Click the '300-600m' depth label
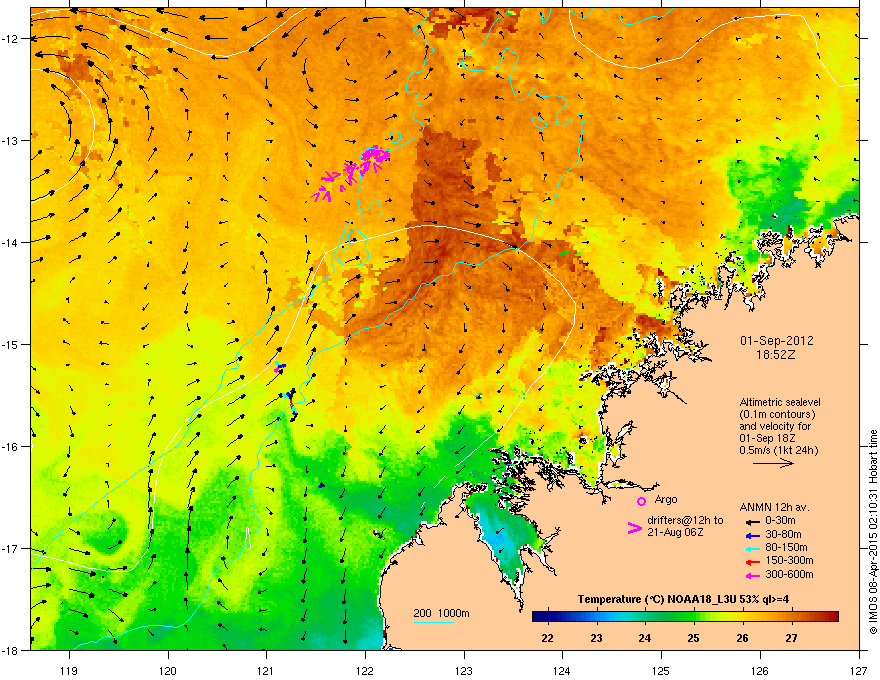This screenshot has width=880, height=680. 789,575
